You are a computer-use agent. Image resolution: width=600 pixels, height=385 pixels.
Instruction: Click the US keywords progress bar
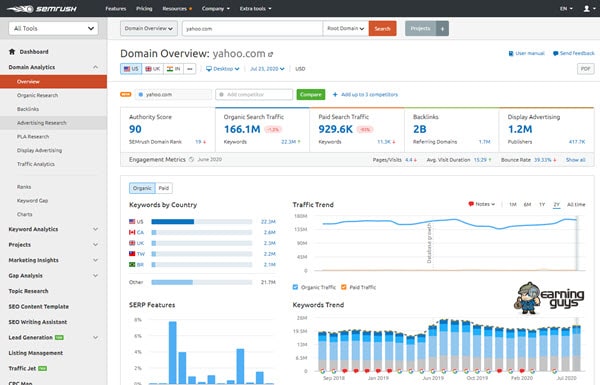(202, 222)
